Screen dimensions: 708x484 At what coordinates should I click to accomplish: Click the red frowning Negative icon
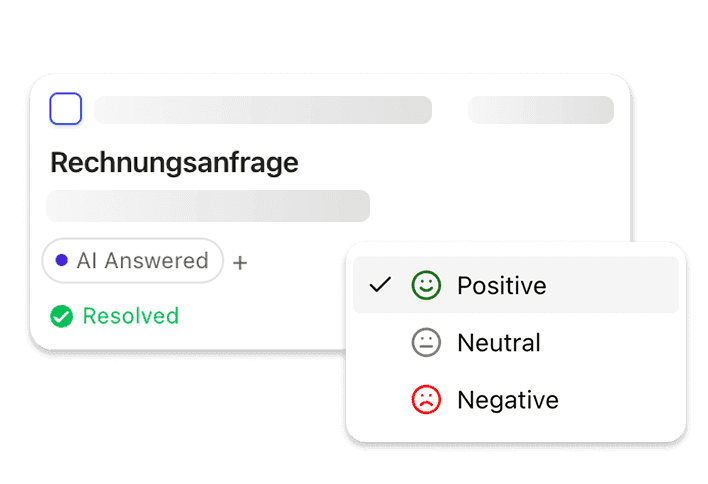click(426, 400)
